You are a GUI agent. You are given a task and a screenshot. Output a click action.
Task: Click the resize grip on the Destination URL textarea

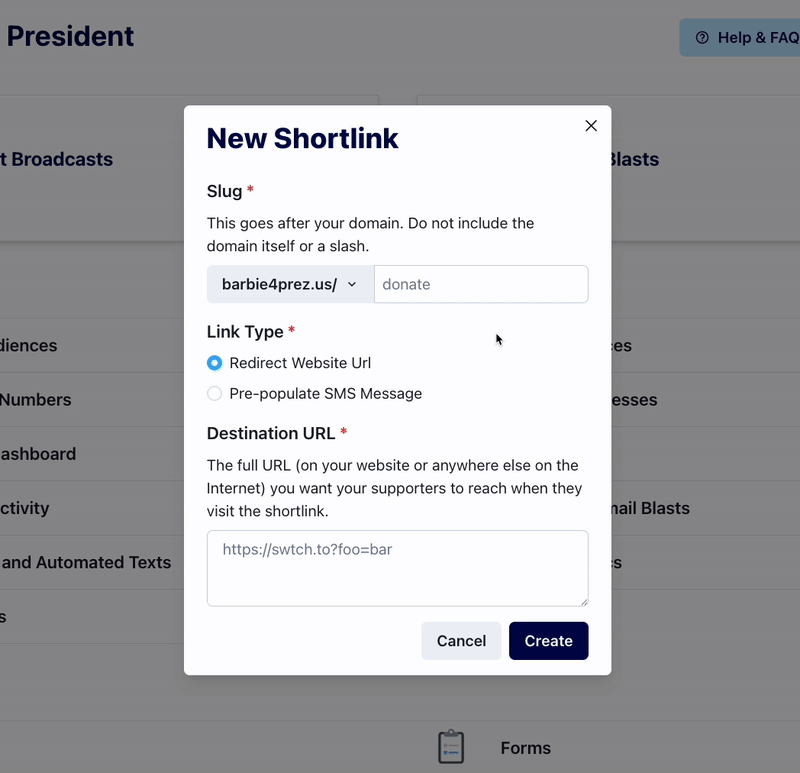[x=583, y=599]
